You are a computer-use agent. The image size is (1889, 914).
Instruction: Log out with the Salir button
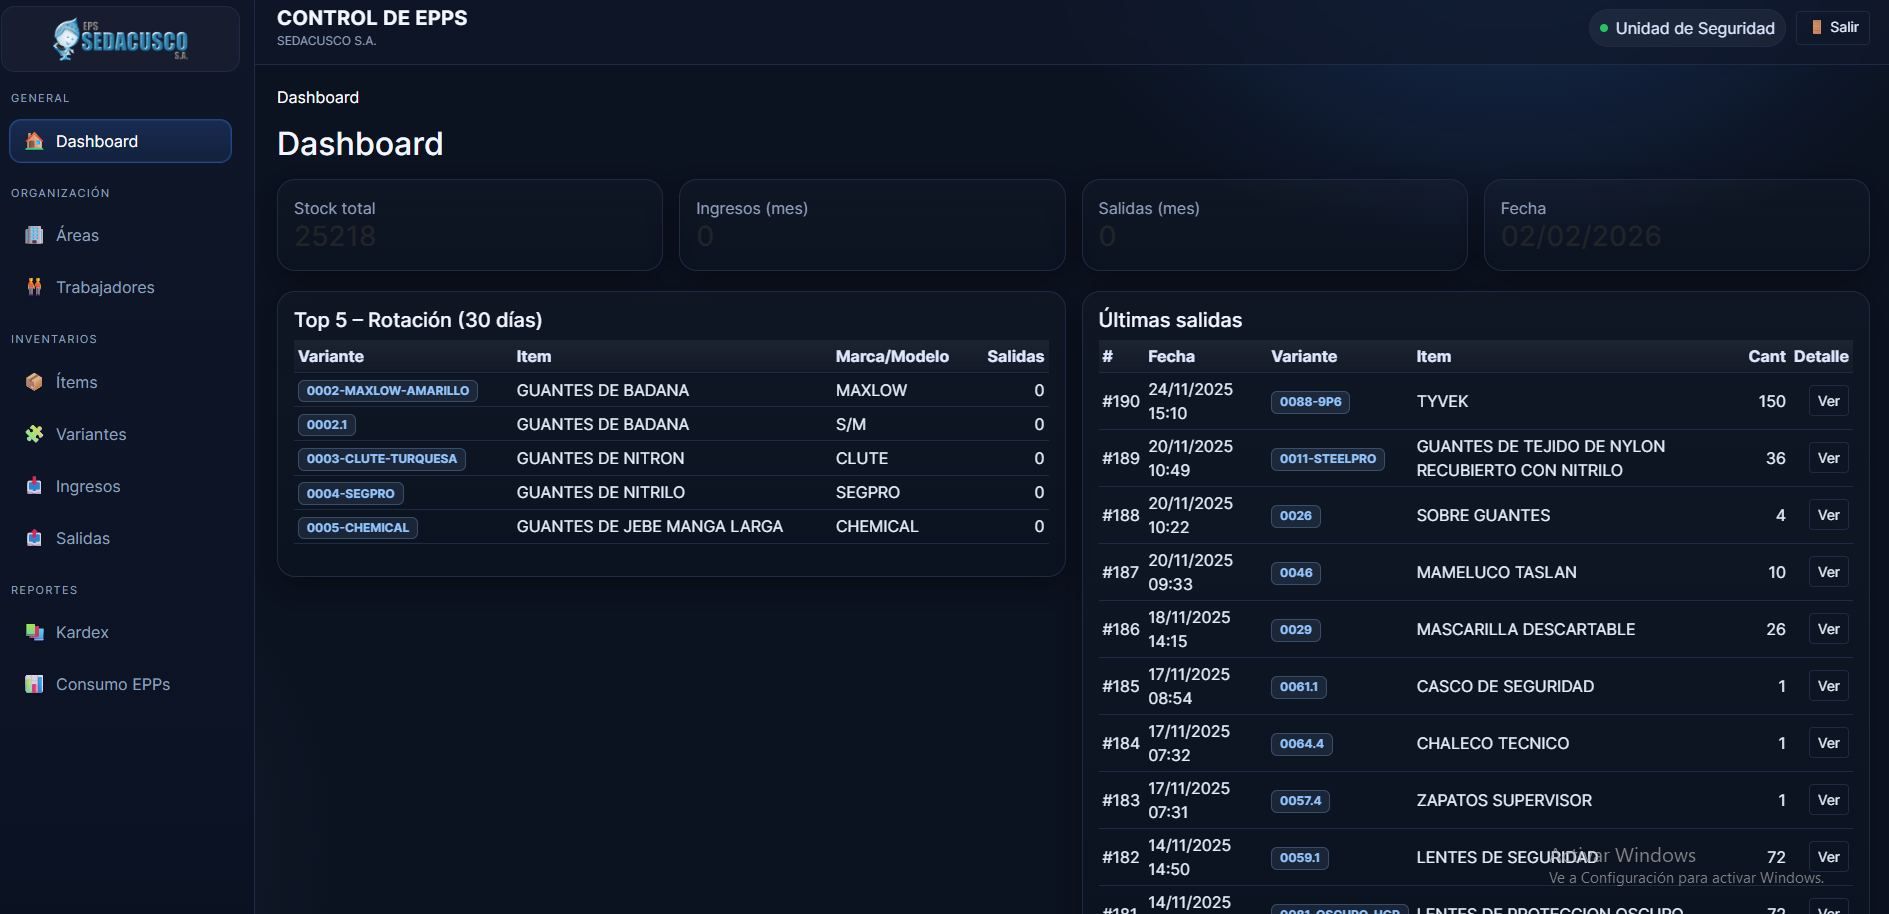click(1833, 28)
